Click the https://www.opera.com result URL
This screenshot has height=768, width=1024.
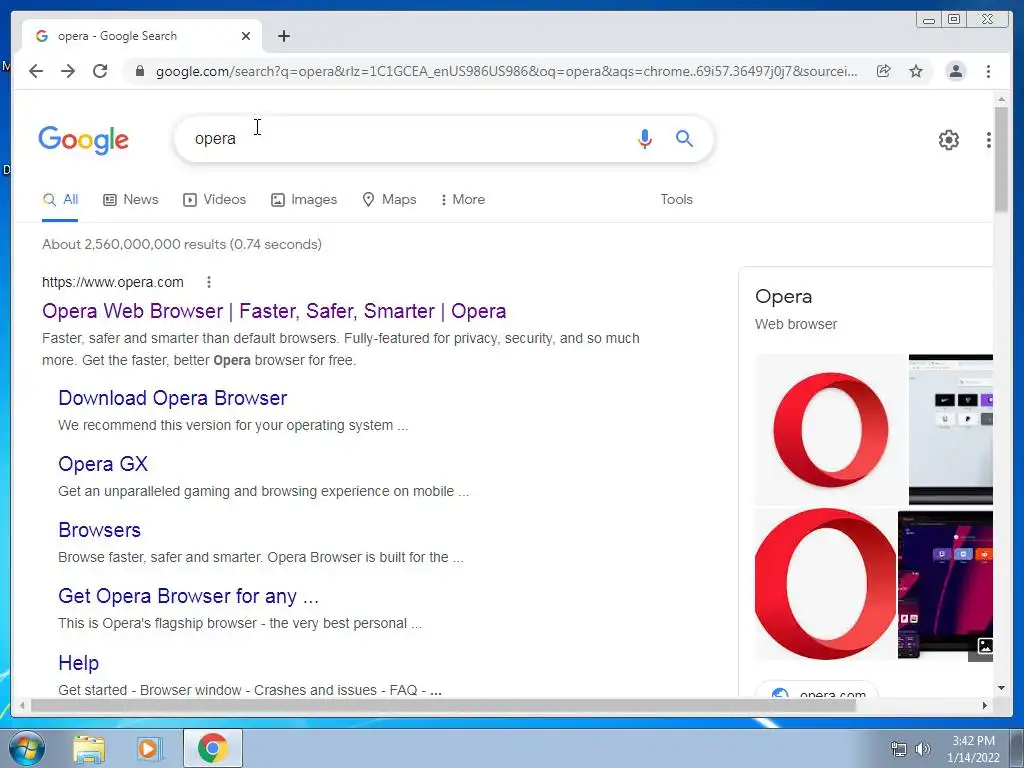(112, 282)
